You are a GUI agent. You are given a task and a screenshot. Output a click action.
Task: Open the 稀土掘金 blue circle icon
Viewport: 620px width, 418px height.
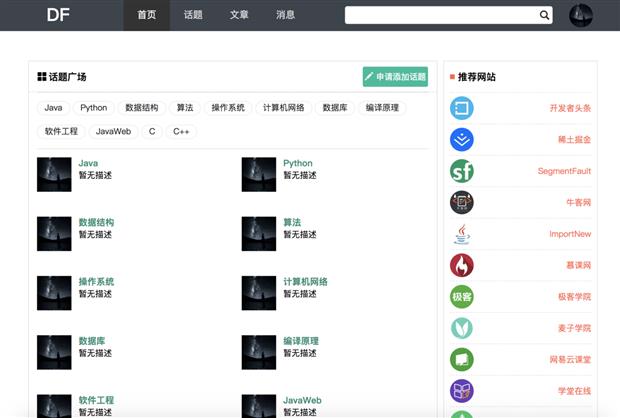pyautogui.click(x=461, y=140)
